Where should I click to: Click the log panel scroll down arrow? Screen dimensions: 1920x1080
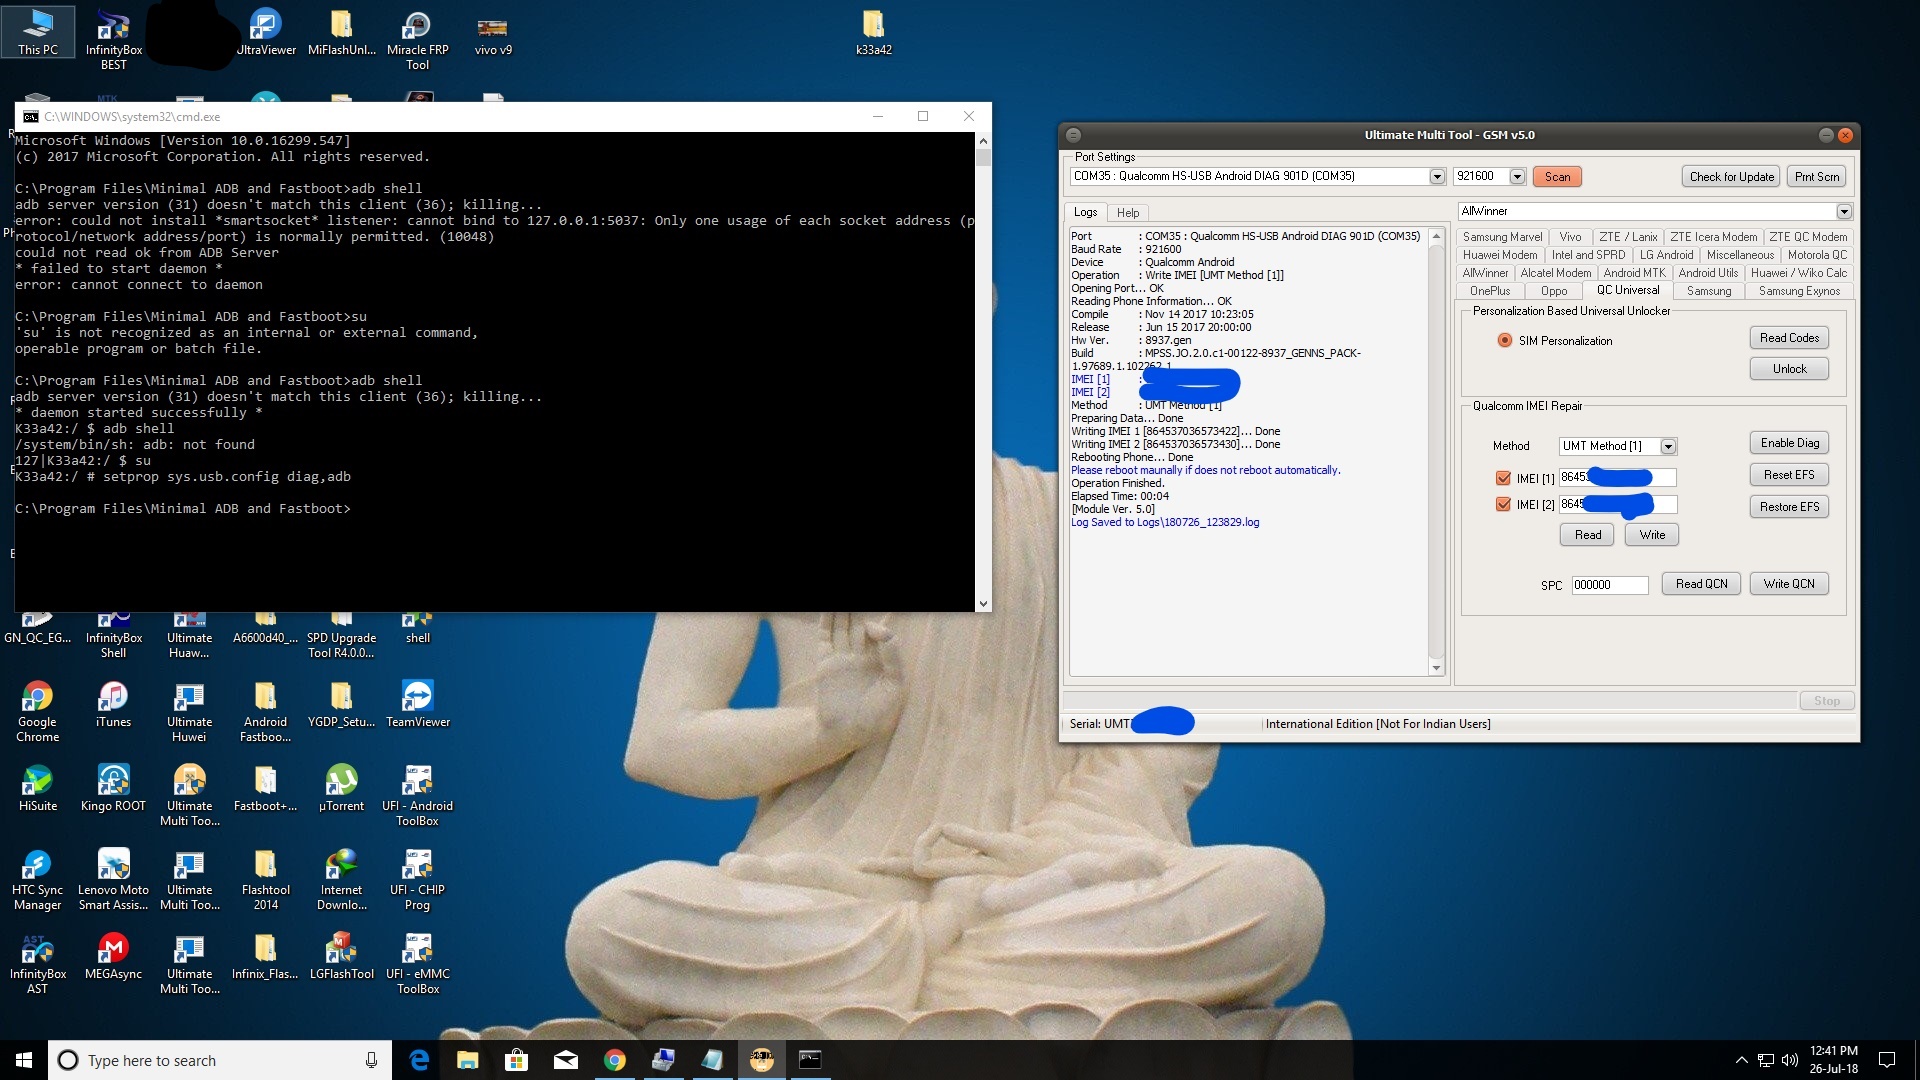click(x=1436, y=668)
